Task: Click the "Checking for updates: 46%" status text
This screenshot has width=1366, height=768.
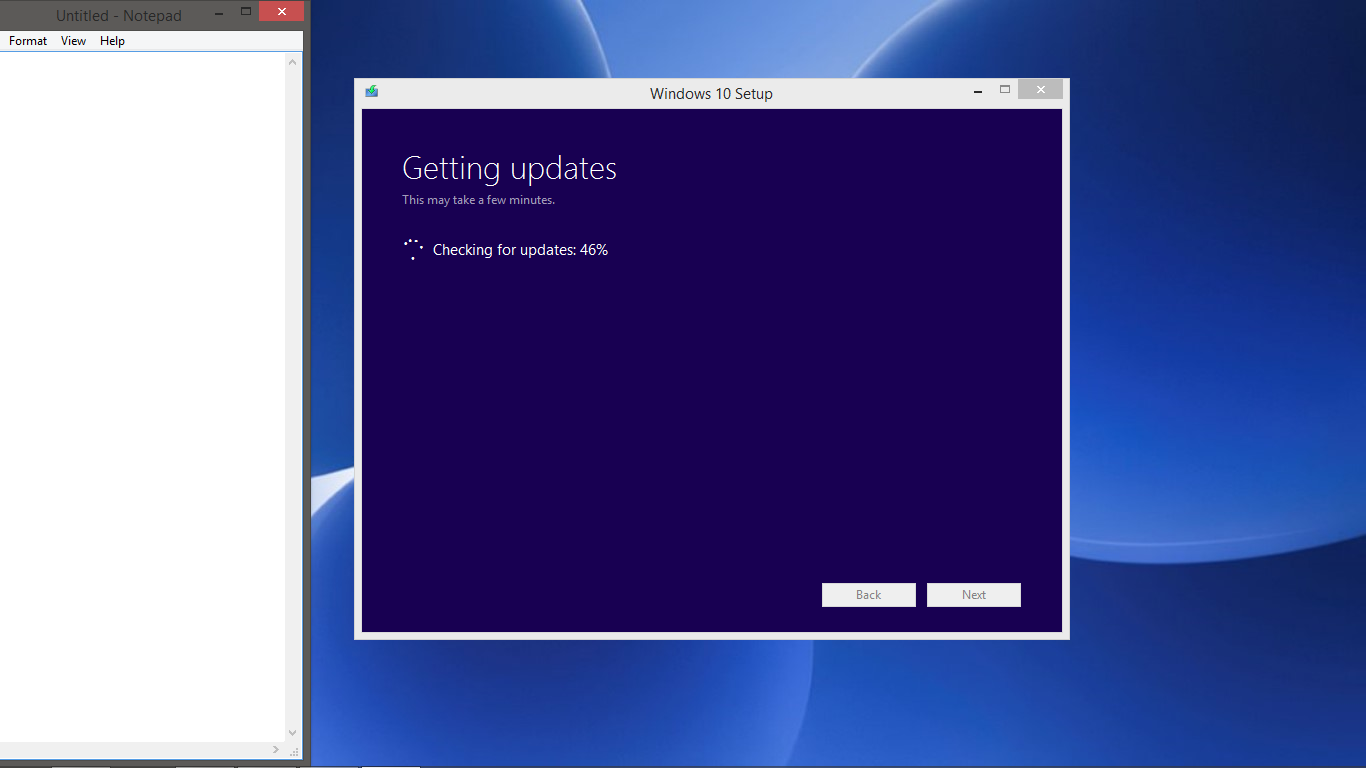Action: 520,250
